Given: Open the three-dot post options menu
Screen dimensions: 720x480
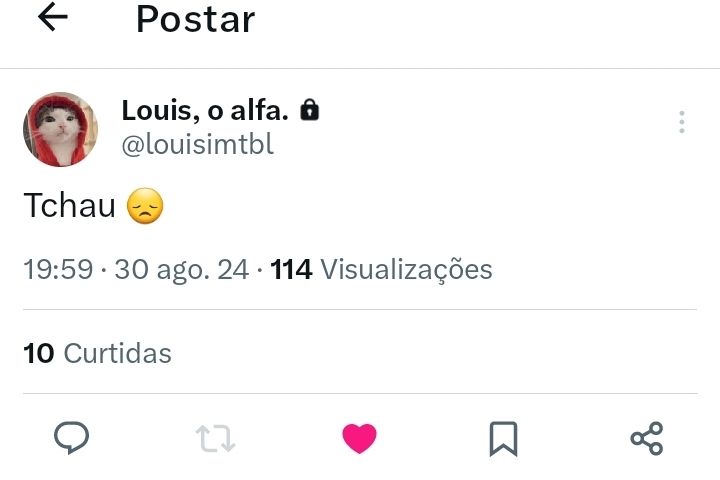Looking at the screenshot, I should (682, 122).
